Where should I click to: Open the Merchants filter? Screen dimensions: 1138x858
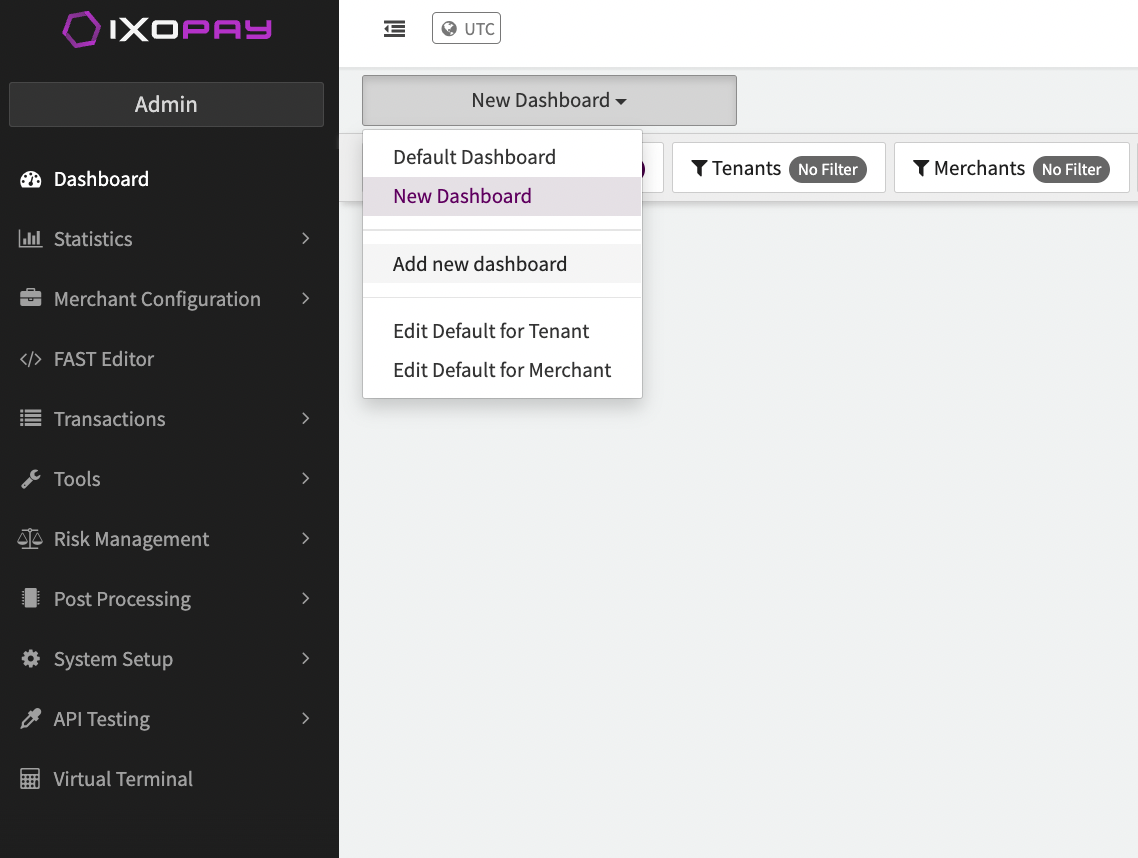coord(1011,168)
